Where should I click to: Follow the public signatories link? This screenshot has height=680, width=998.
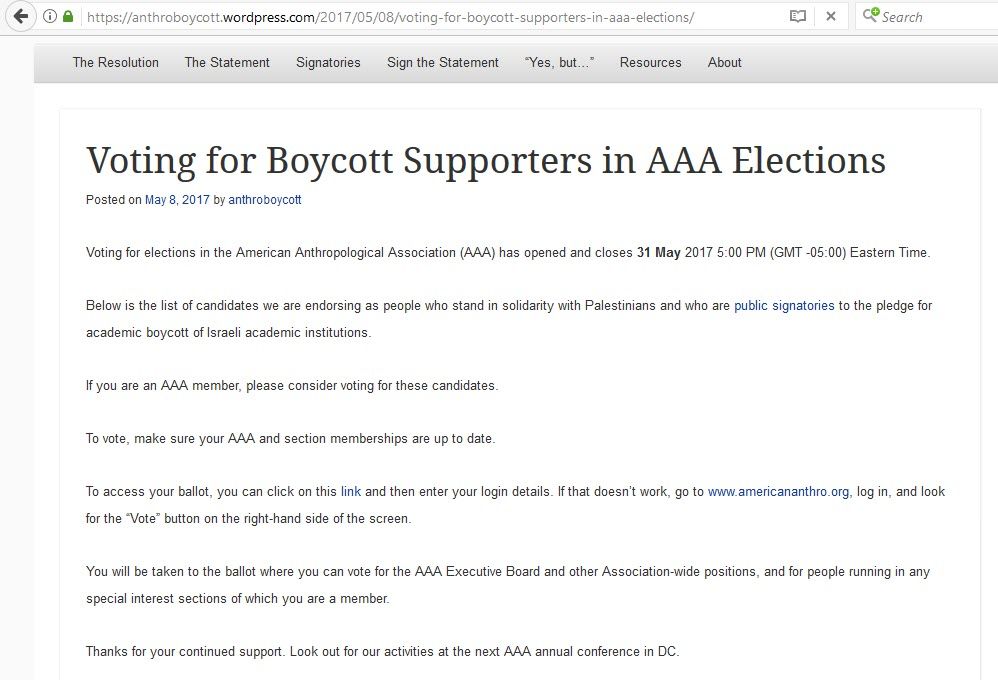pos(784,306)
